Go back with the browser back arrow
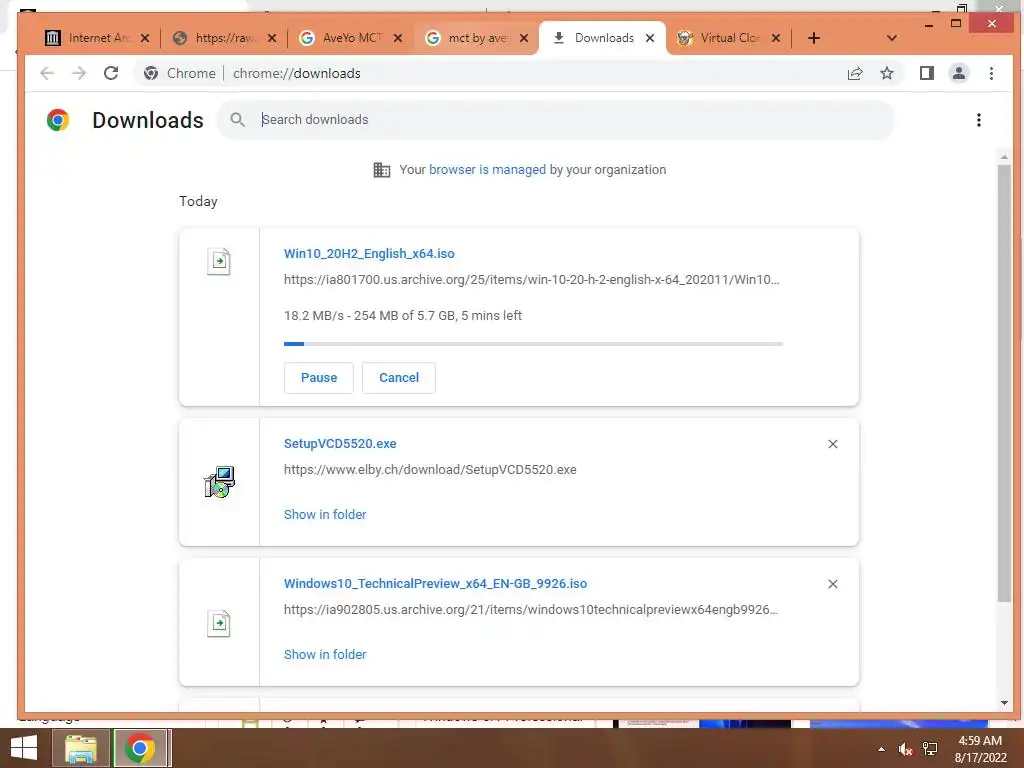The image size is (1024, 768). click(47, 73)
